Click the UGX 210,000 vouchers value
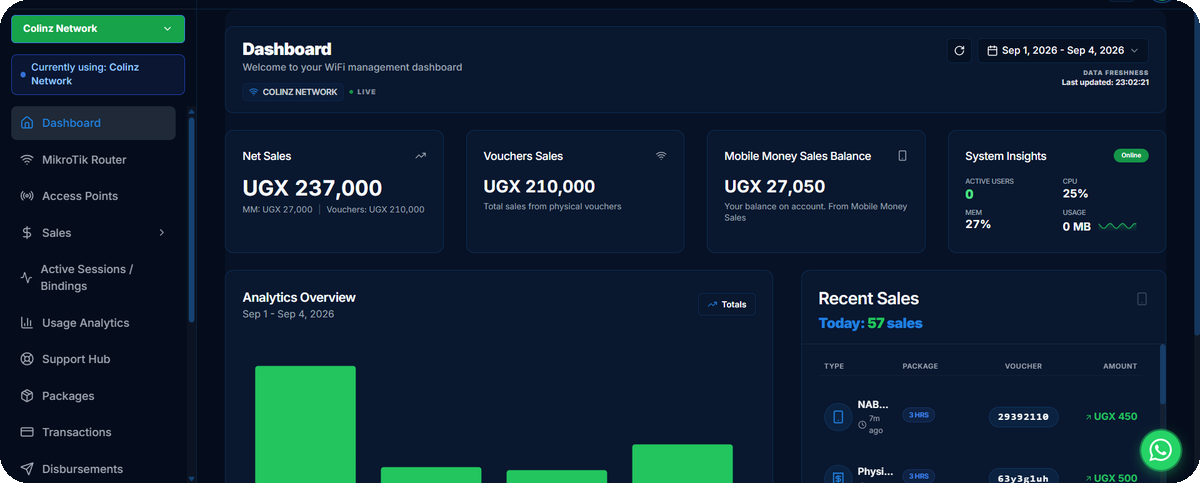This screenshot has width=1200, height=483. click(x=539, y=187)
